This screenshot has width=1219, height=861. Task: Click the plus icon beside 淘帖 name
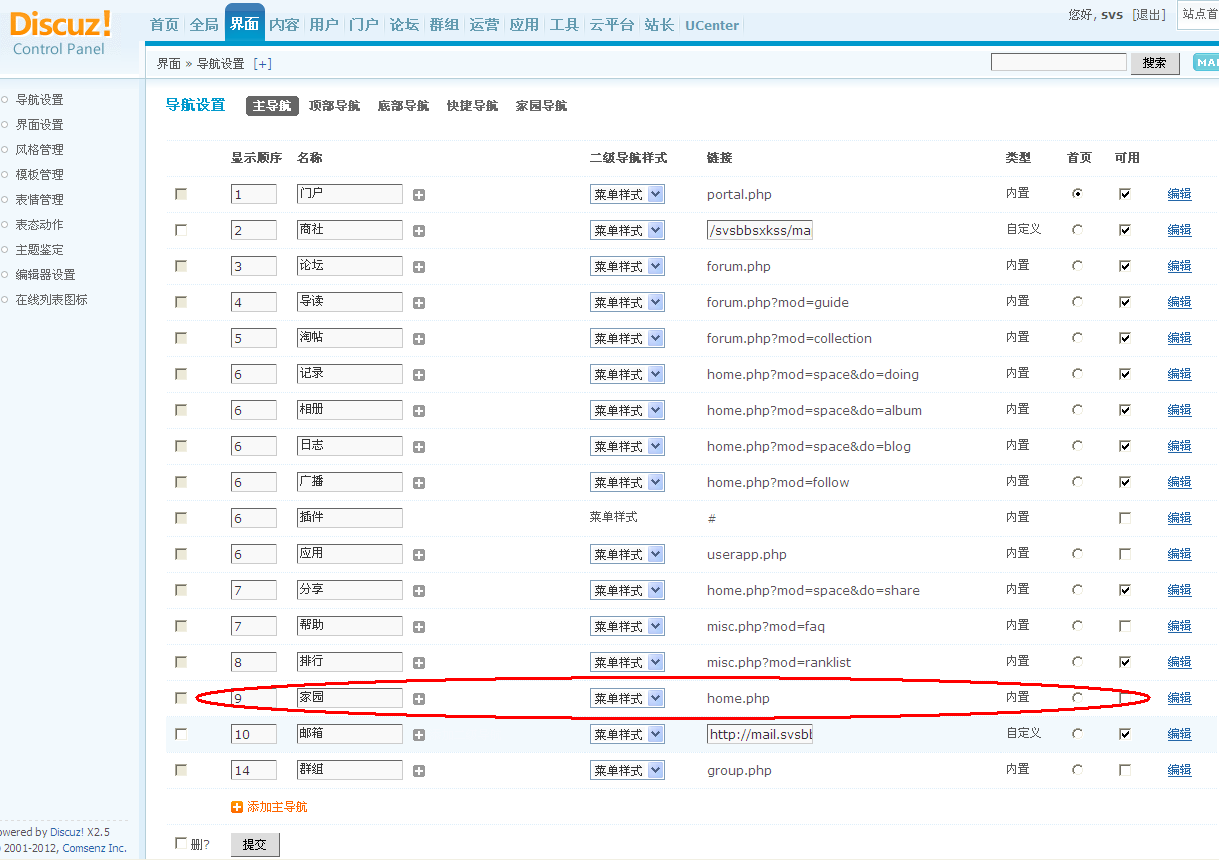pyautogui.click(x=419, y=339)
